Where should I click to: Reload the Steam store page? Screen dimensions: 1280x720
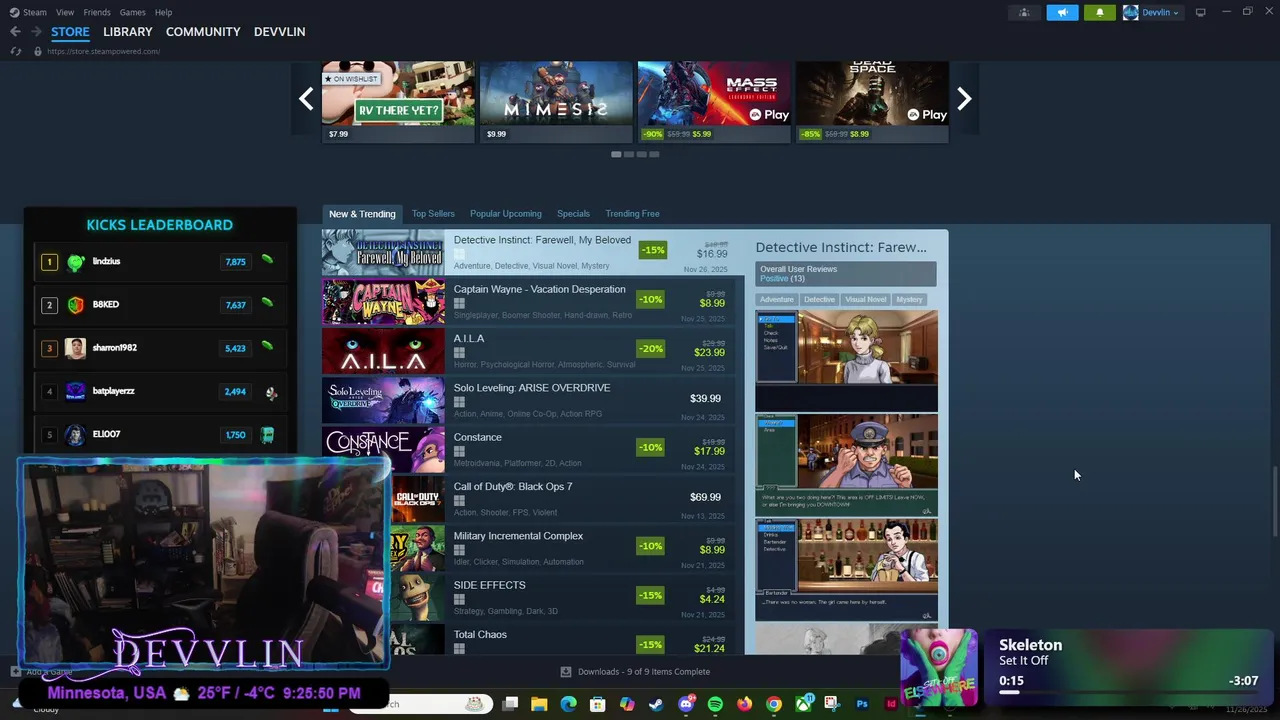(x=15, y=51)
